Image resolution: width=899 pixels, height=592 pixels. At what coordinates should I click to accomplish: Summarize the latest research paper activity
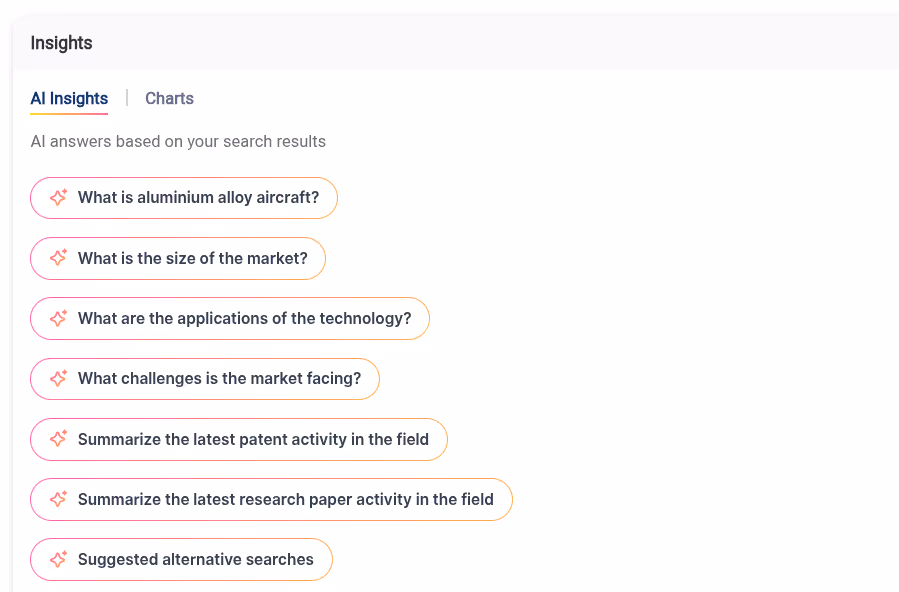click(271, 500)
